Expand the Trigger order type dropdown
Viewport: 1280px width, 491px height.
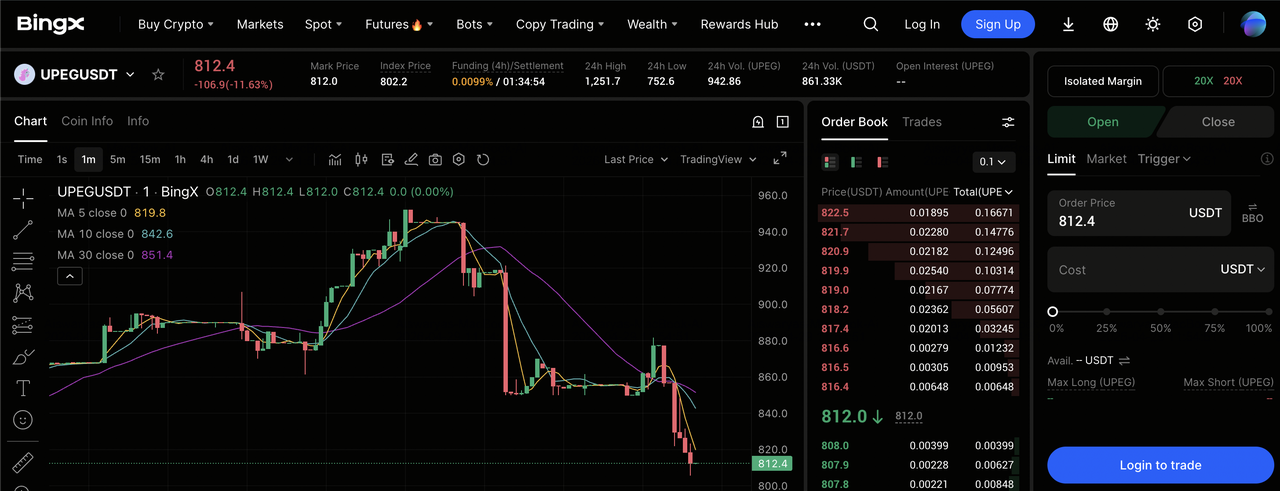click(1164, 159)
